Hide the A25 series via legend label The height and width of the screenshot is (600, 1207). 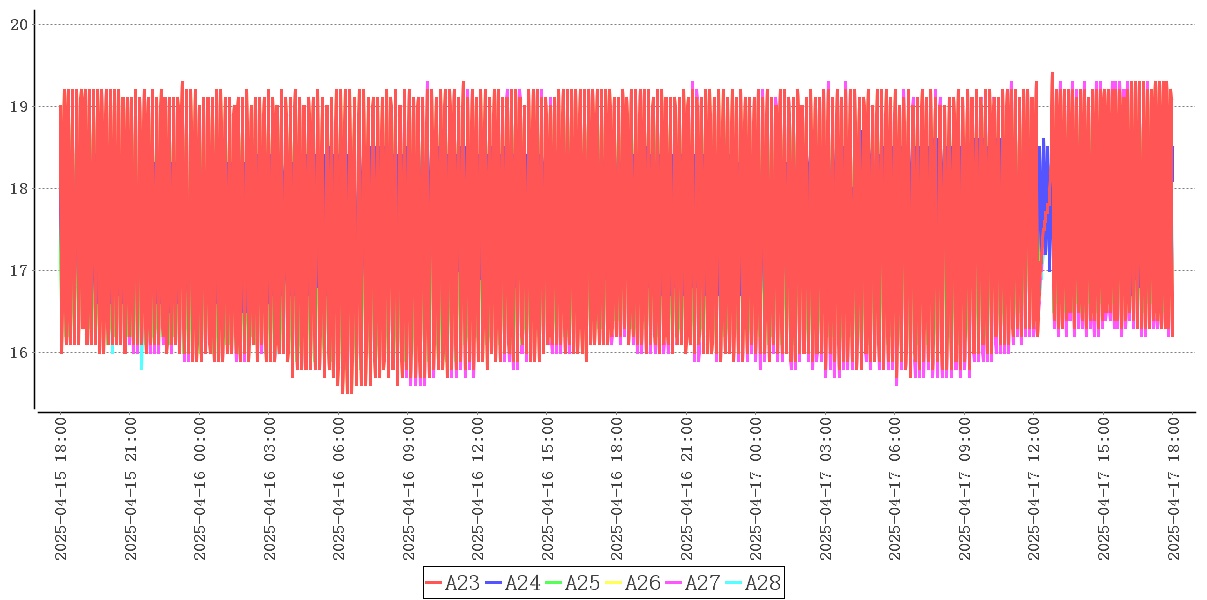click(582, 583)
